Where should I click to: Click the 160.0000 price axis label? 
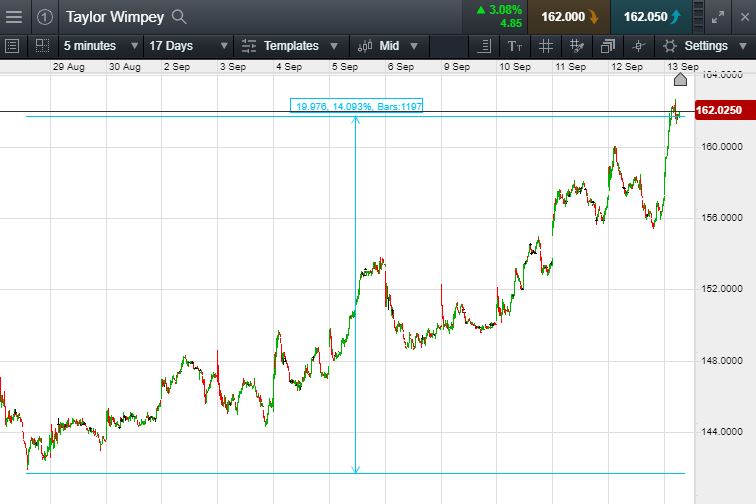coord(721,147)
